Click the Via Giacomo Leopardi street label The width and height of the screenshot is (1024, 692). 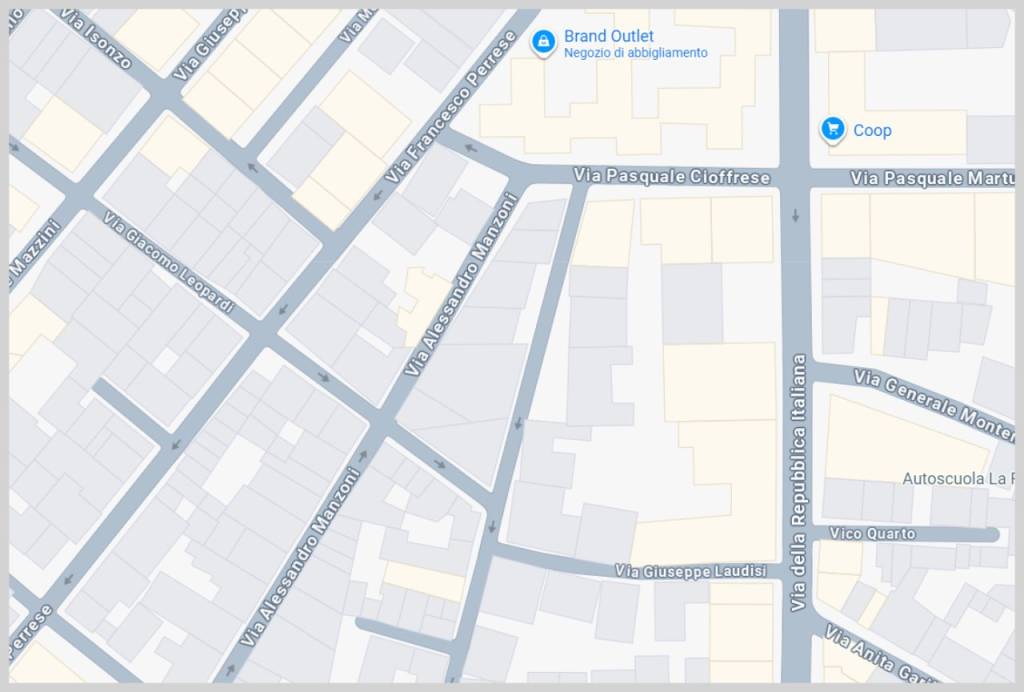pyautogui.click(x=167, y=262)
